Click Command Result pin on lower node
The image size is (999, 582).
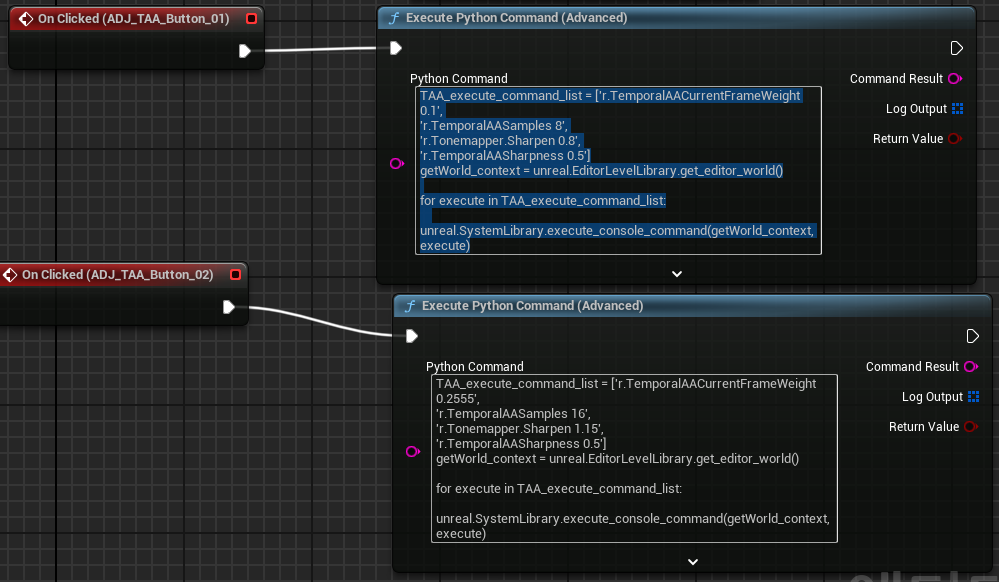[x=971, y=367]
